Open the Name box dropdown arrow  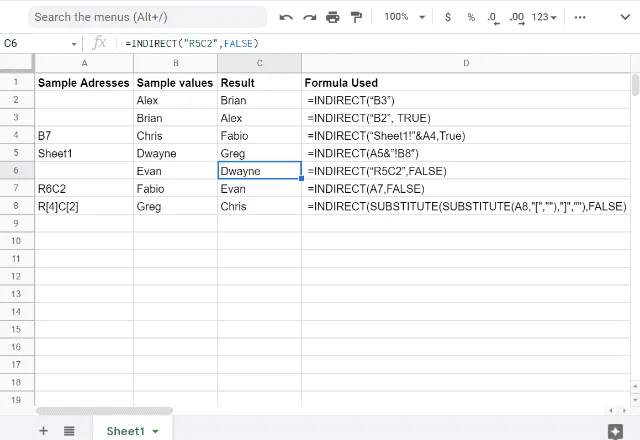tap(74, 44)
